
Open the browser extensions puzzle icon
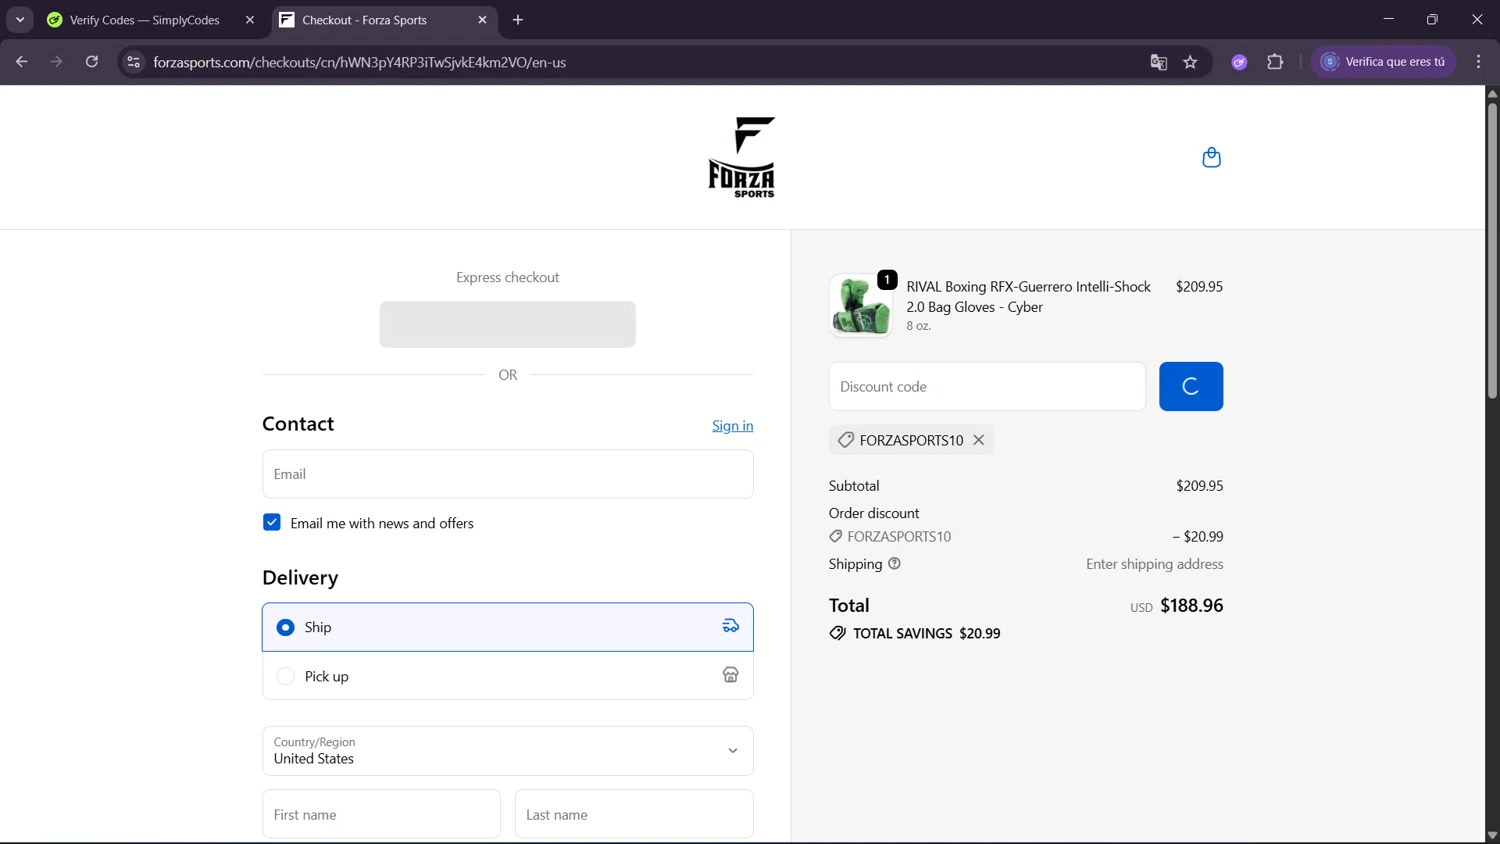click(1275, 62)
